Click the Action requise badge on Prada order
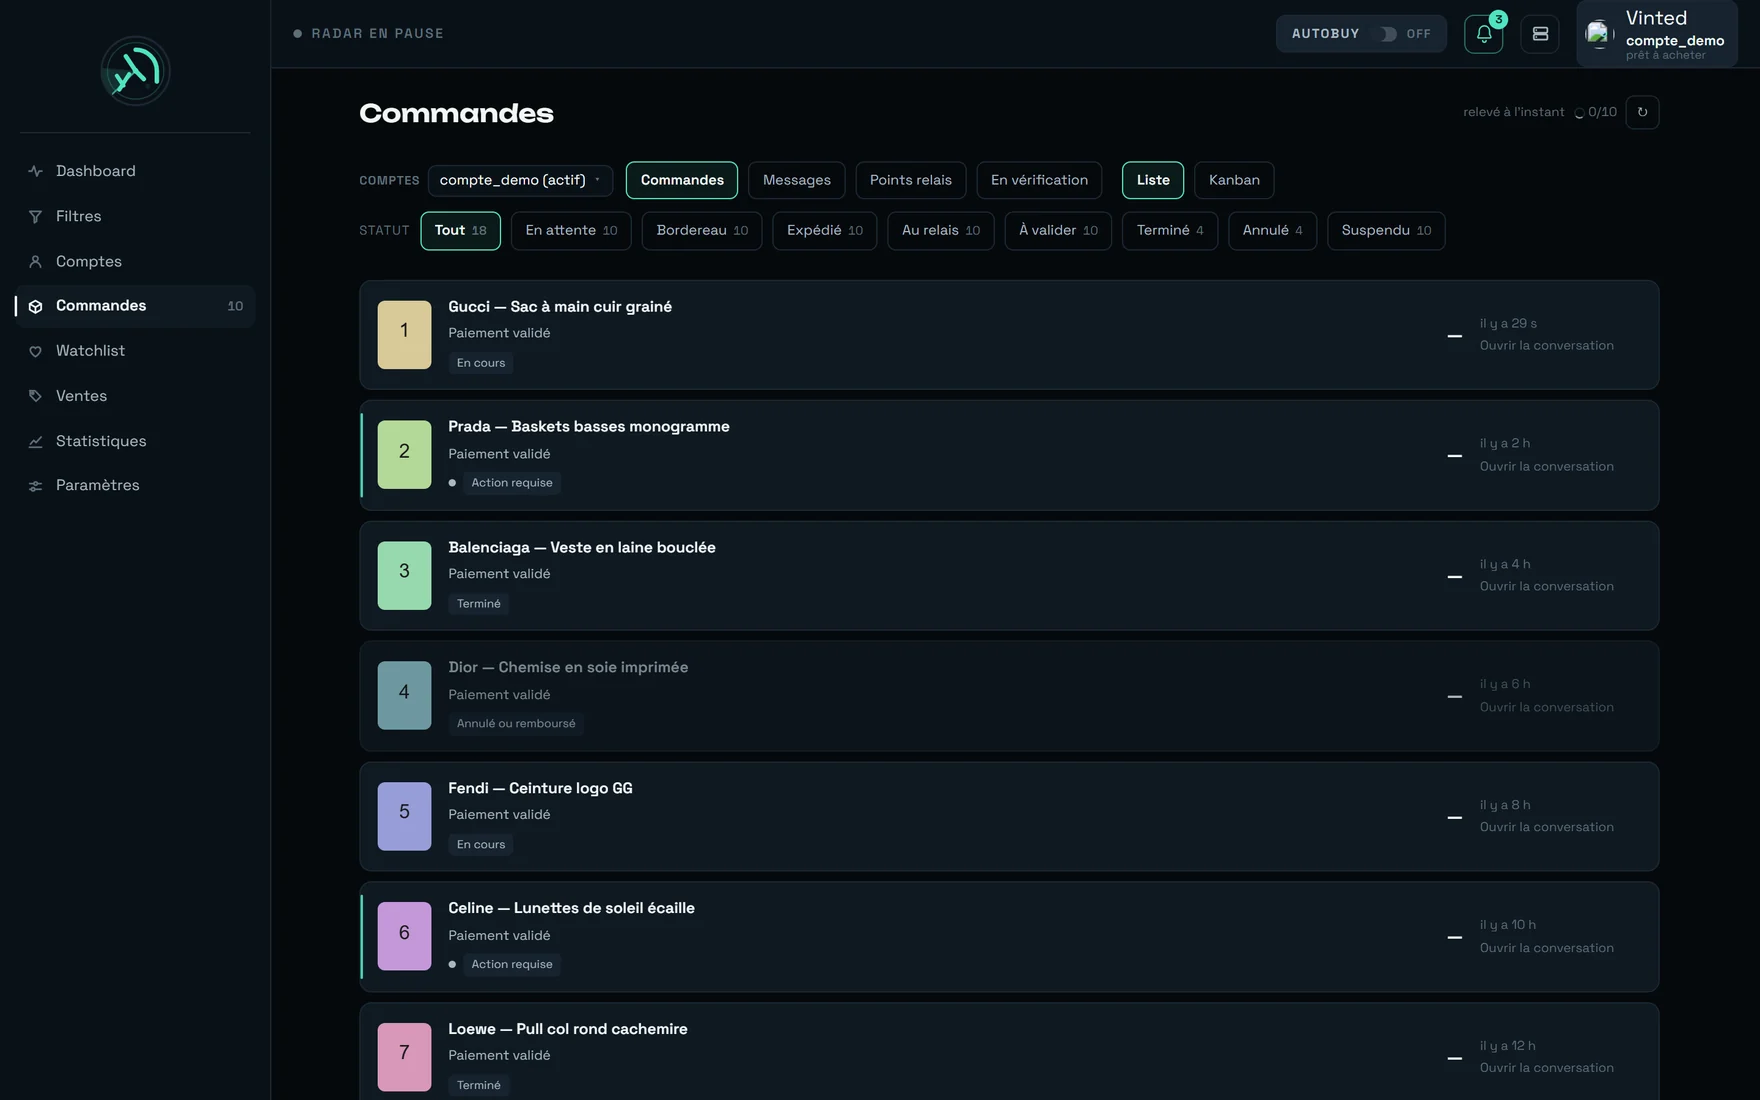This screenshot has height=1100, width=1760. tap(511, 483)
